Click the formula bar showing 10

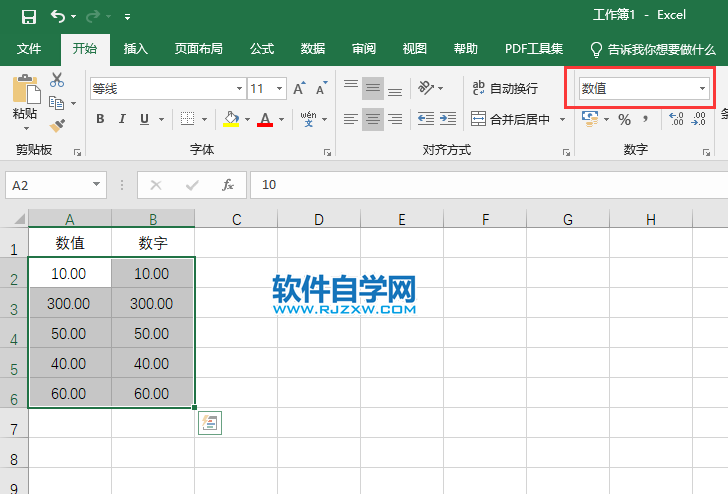click(x=489, y=185)
